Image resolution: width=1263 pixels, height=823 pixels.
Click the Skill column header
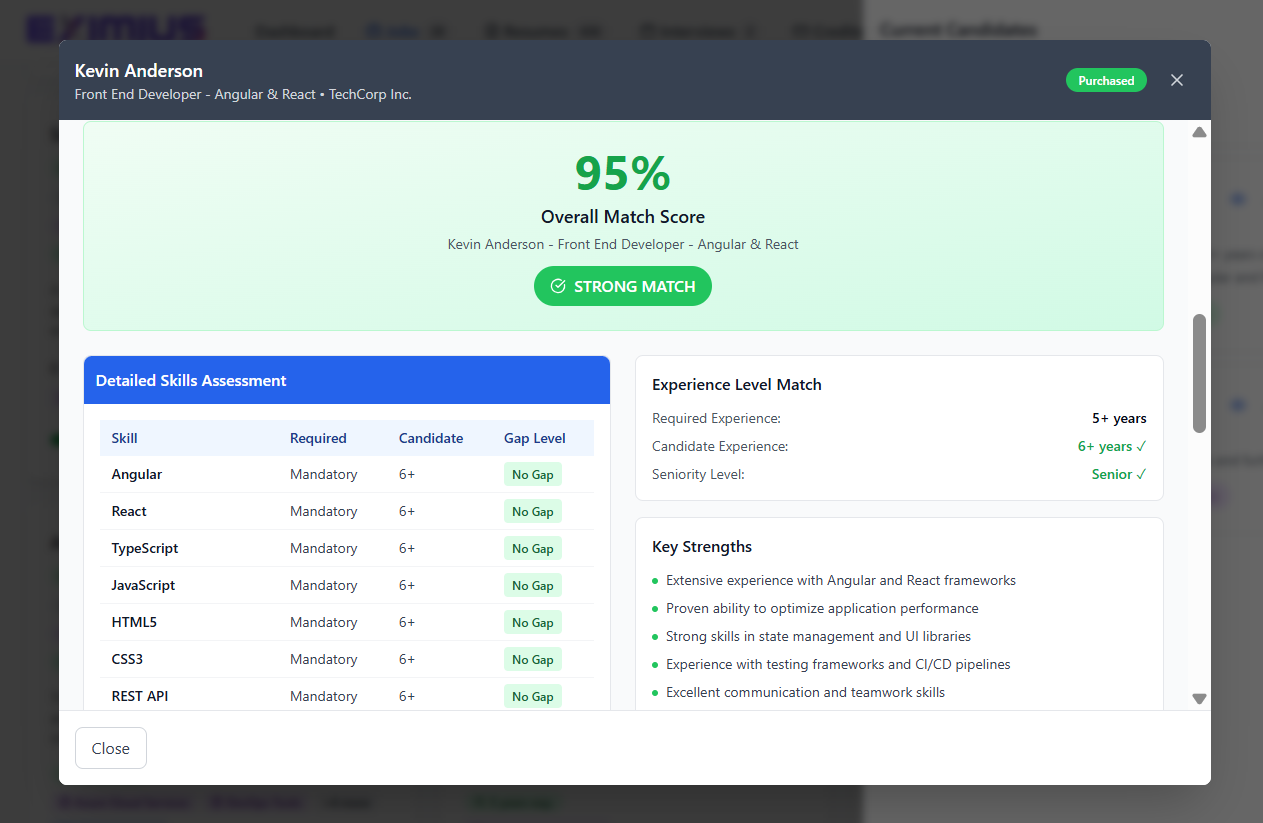(125, 438)
